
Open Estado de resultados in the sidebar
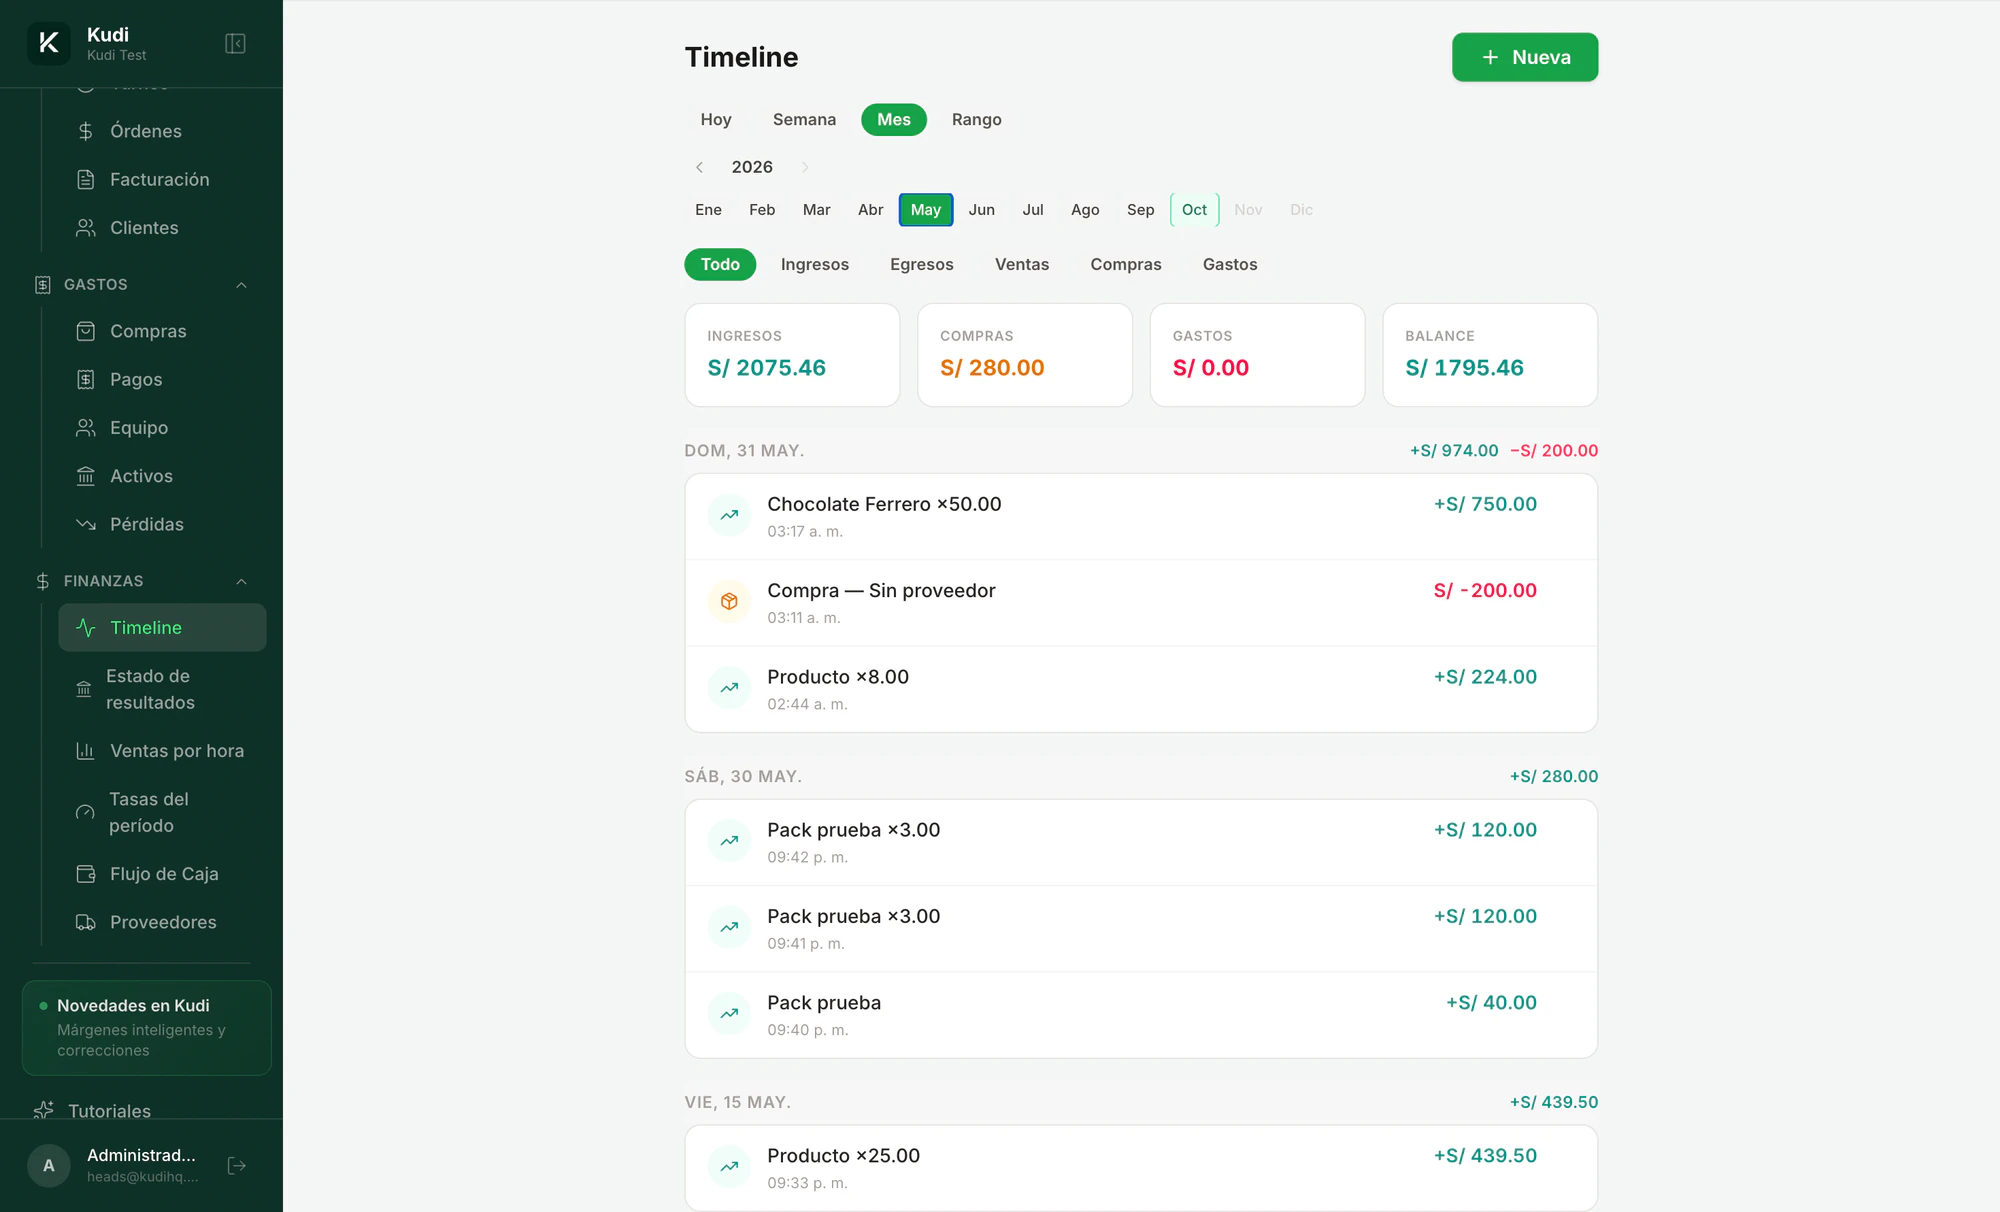(x=162, y=689)
